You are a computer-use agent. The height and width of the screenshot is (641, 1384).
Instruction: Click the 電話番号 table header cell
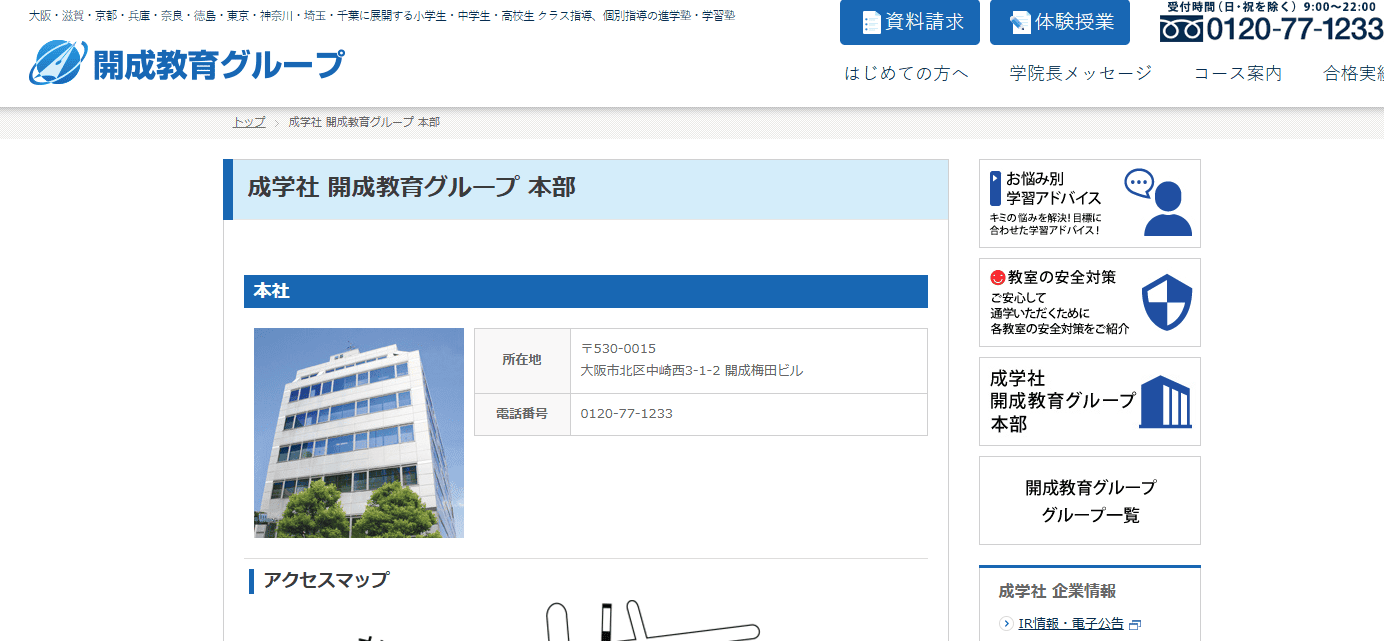(522, 414)
